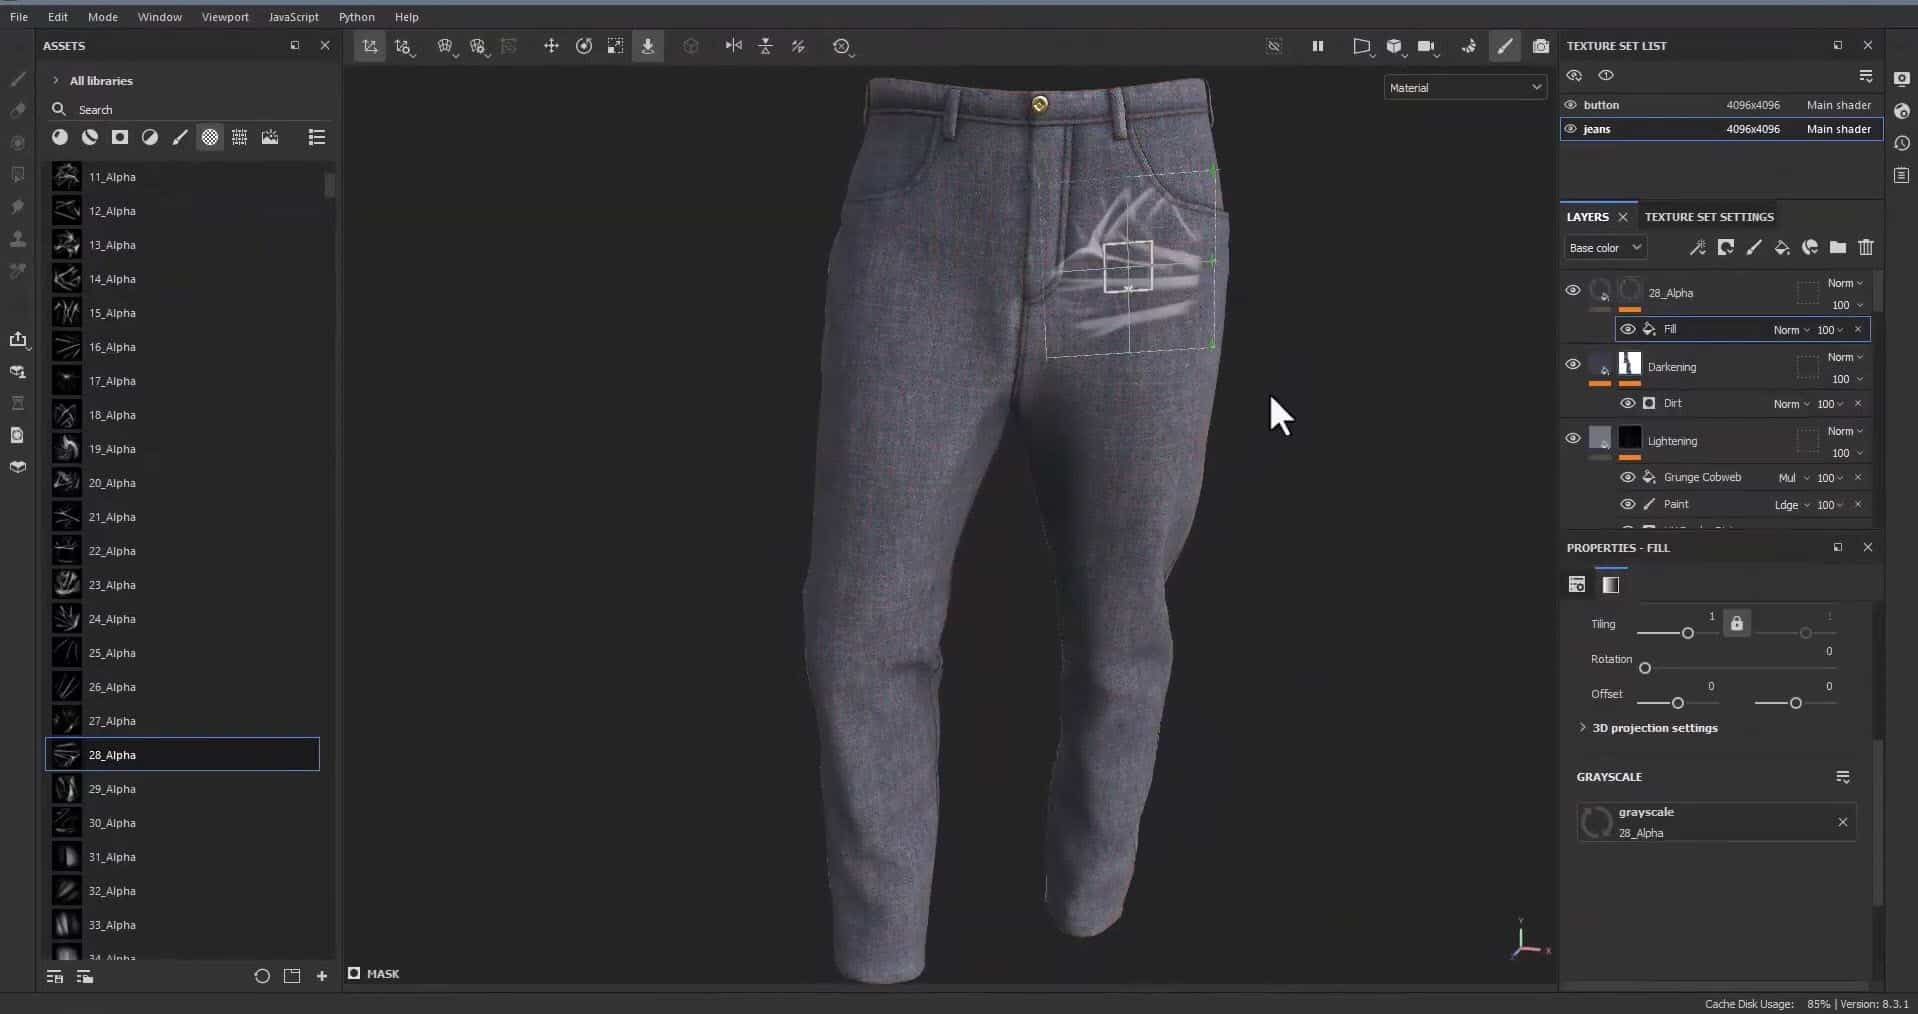Screen dimensions: 1918x1014
Task: Adjust the Rotation slider handle
Action: click(1644, 668)
